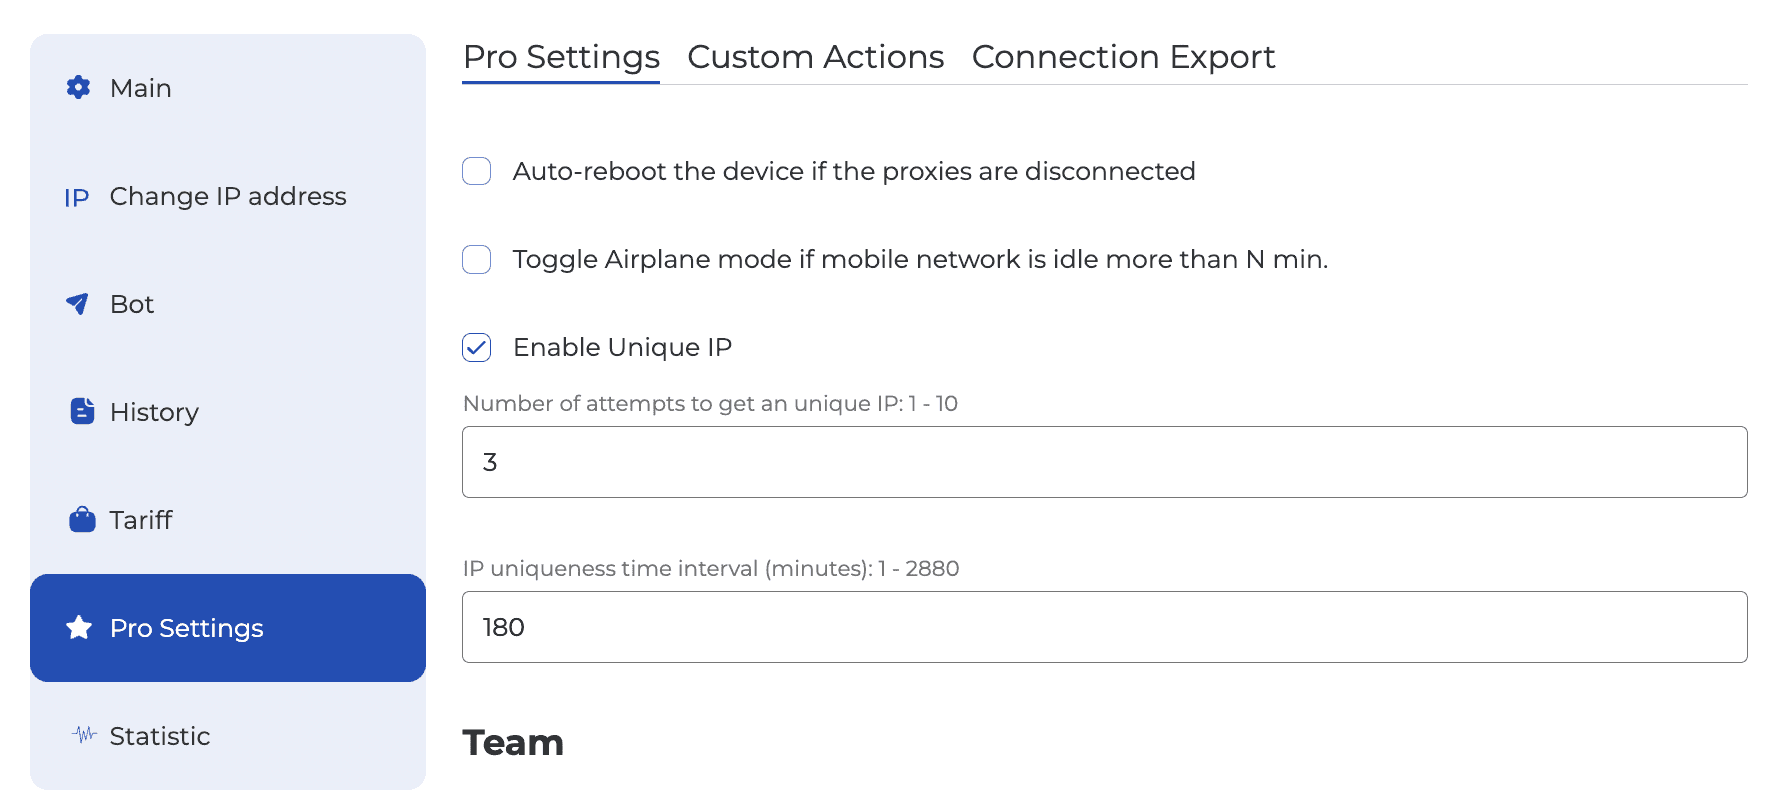Go to Change IP address section
Screen dimensions: 1786x812
tap(228, 197)
